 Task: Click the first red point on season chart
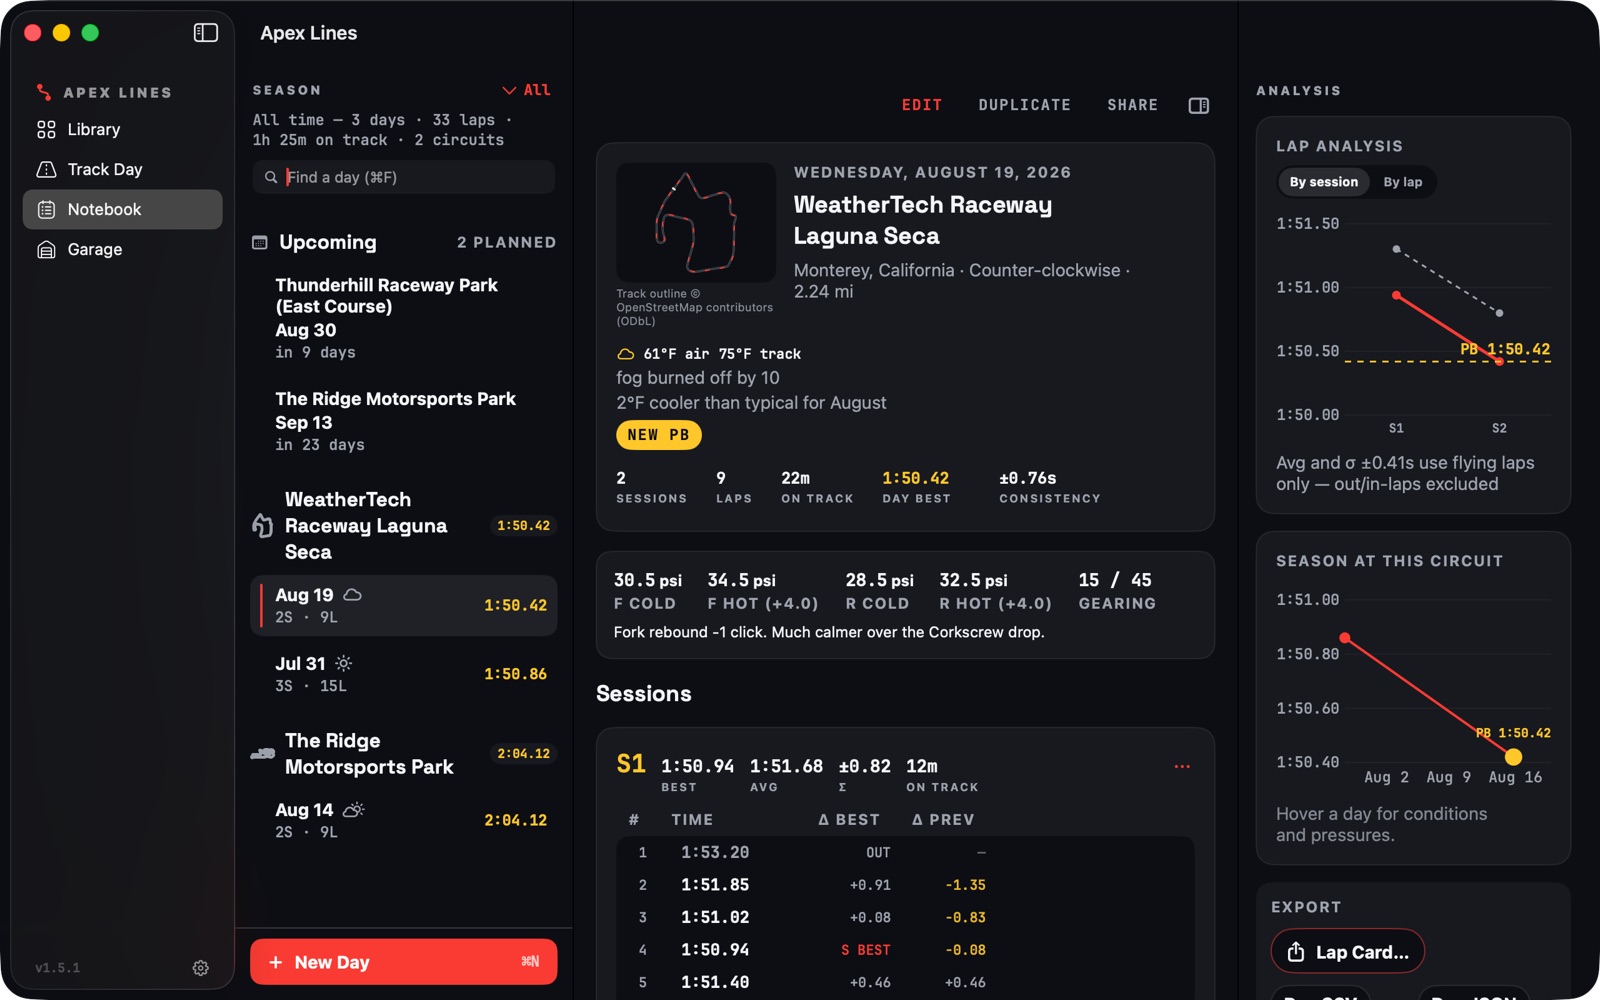point(1345,637)
